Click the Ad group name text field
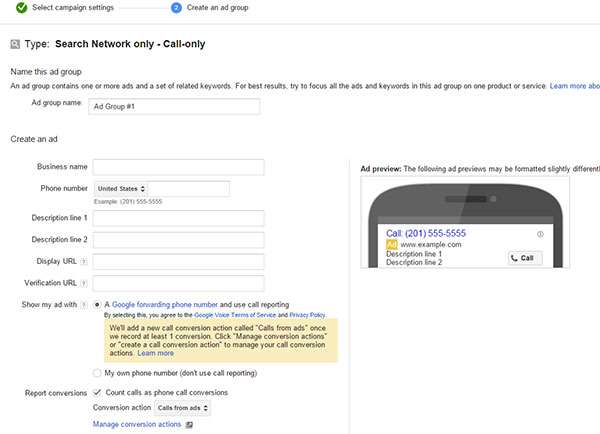The width and height of the screenshot is (600, 434). (x=173, y=107)
